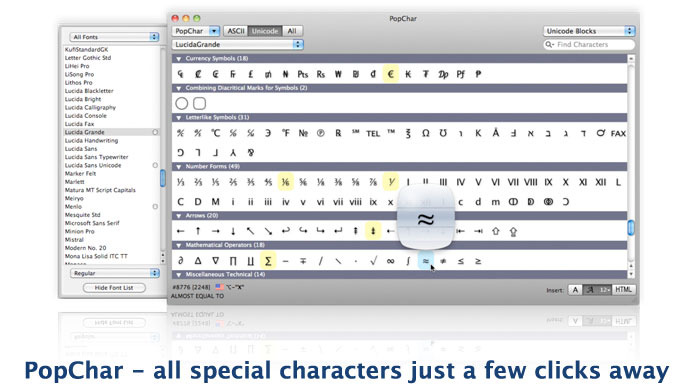Viewport: 694px width, 384px height.
Task: Select Microsoft Sans Serif in font list
Action: (92, 223)
